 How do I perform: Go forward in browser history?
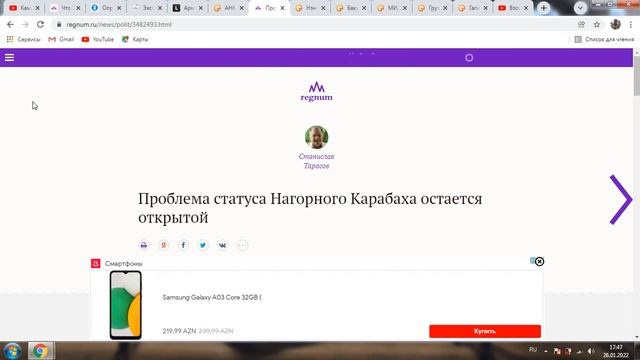[x=25, y=24]
